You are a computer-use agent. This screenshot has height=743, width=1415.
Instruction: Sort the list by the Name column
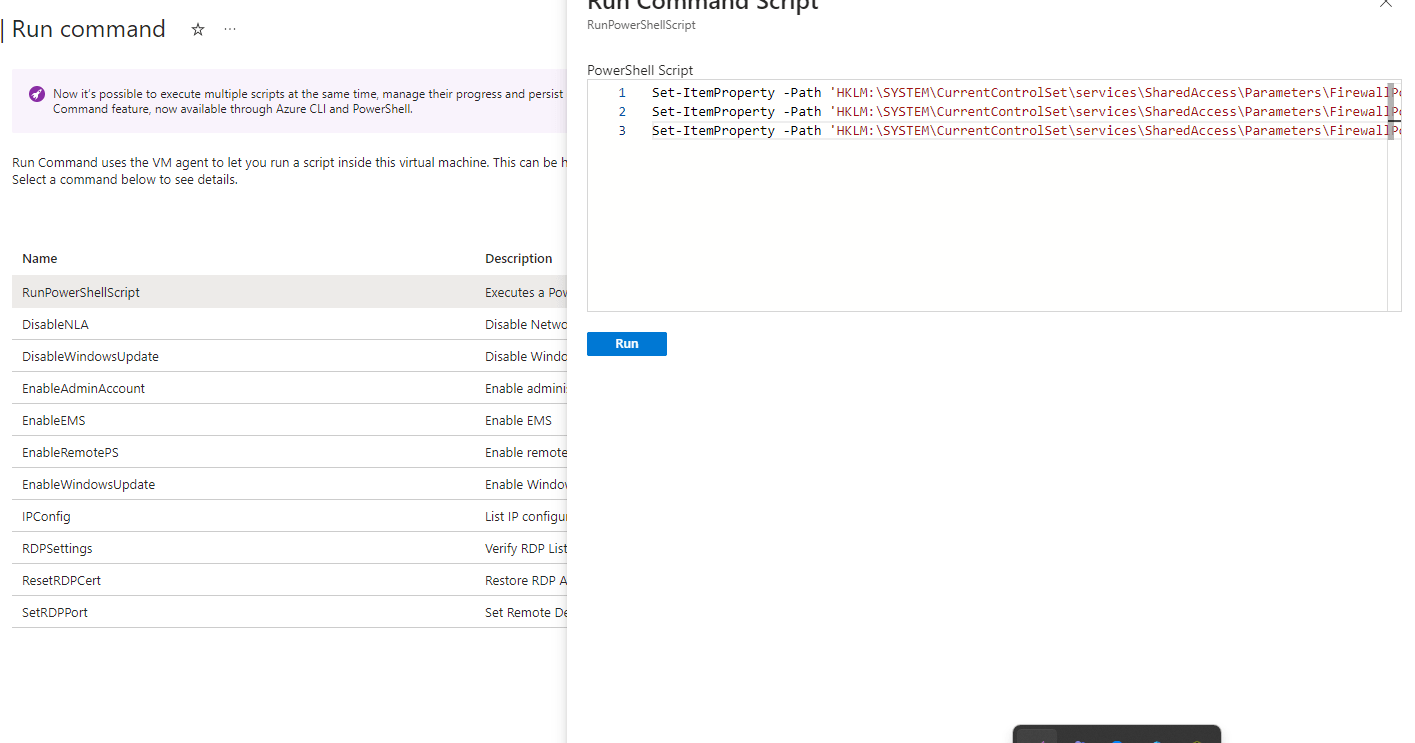[39, 258]
